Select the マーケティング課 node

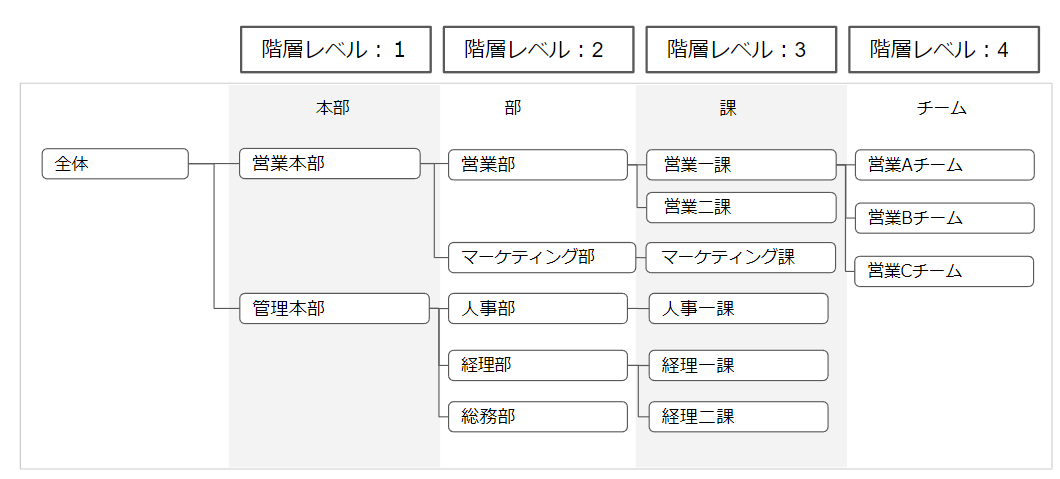740,257
